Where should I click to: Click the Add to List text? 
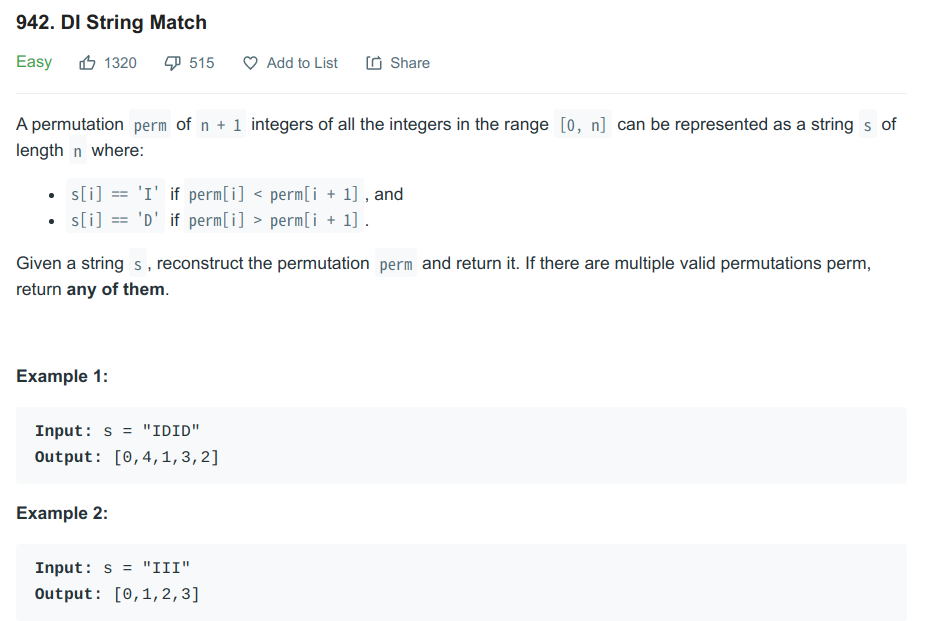(x=302, y=63)
